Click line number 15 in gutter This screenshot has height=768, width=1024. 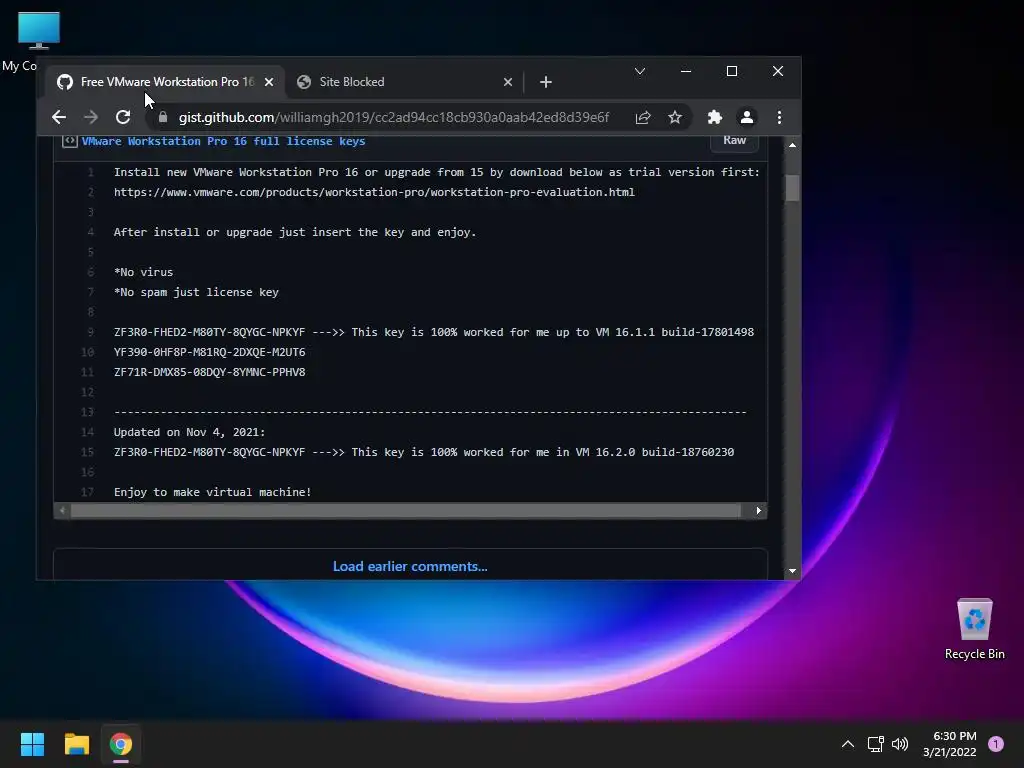click(x=88, y=452)
